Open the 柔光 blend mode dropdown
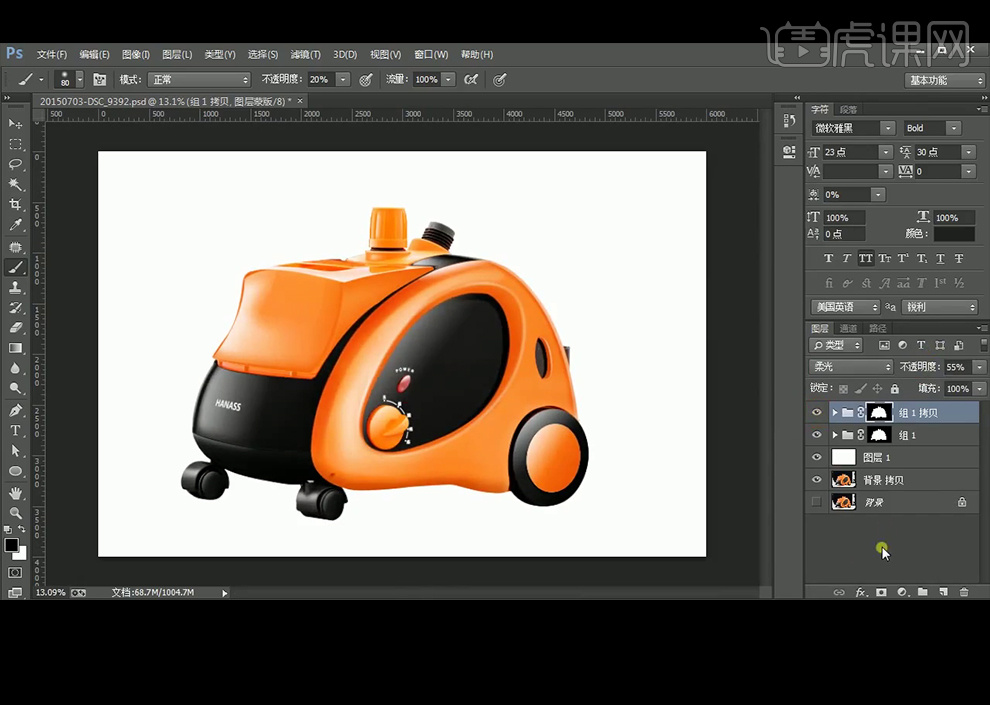 (850, 367)
